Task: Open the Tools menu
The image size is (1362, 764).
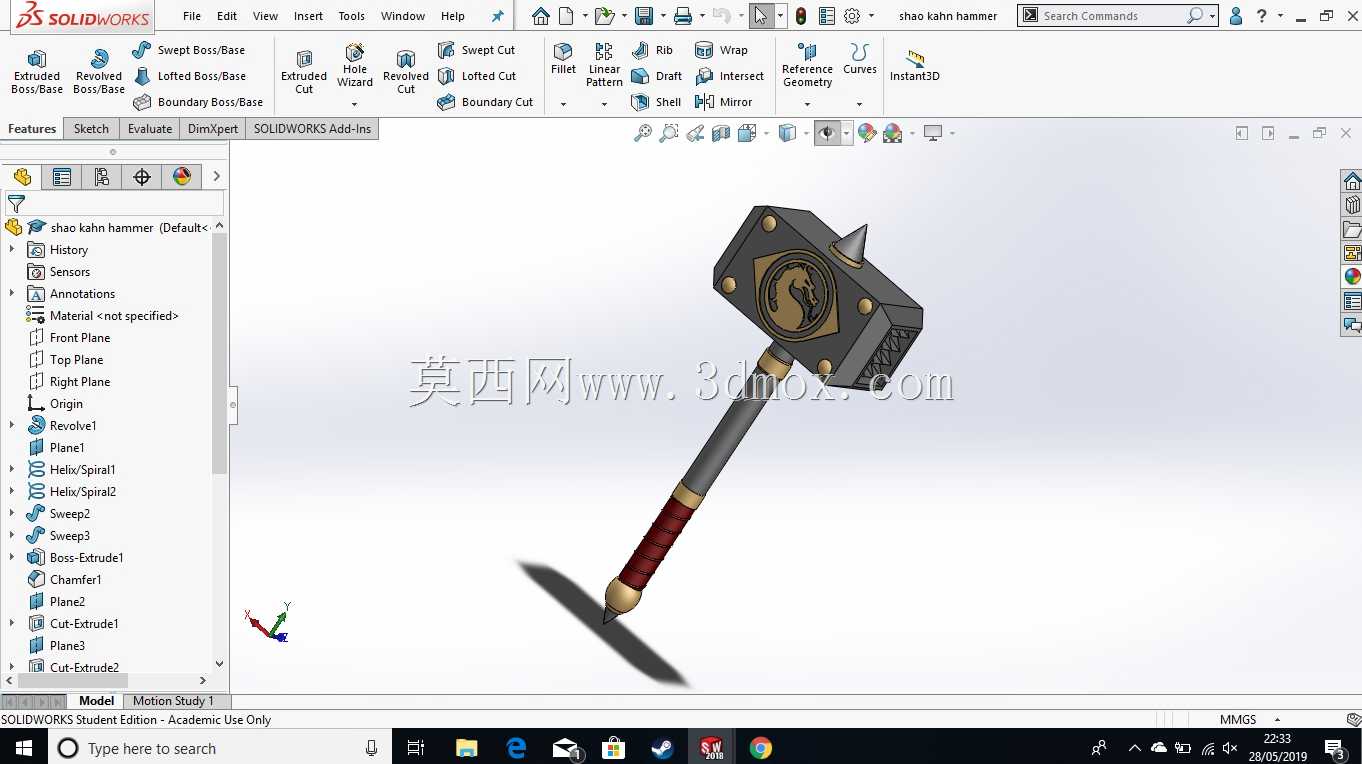Action: pos(352,16)
